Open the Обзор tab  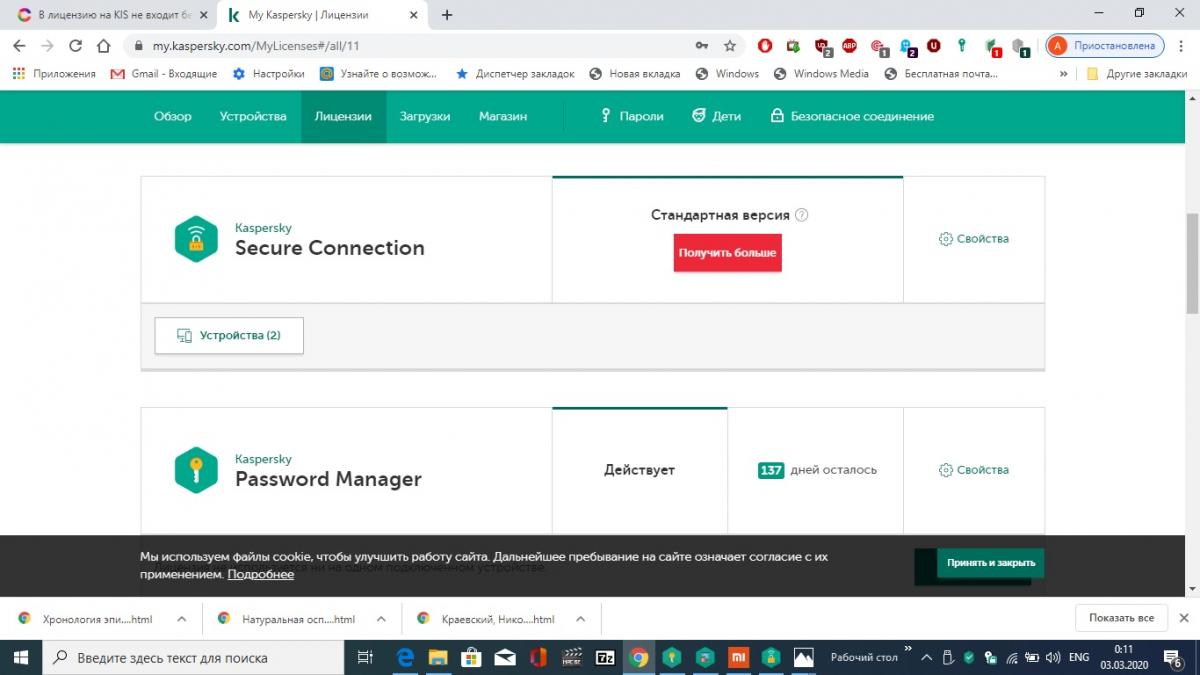[173, 116]
